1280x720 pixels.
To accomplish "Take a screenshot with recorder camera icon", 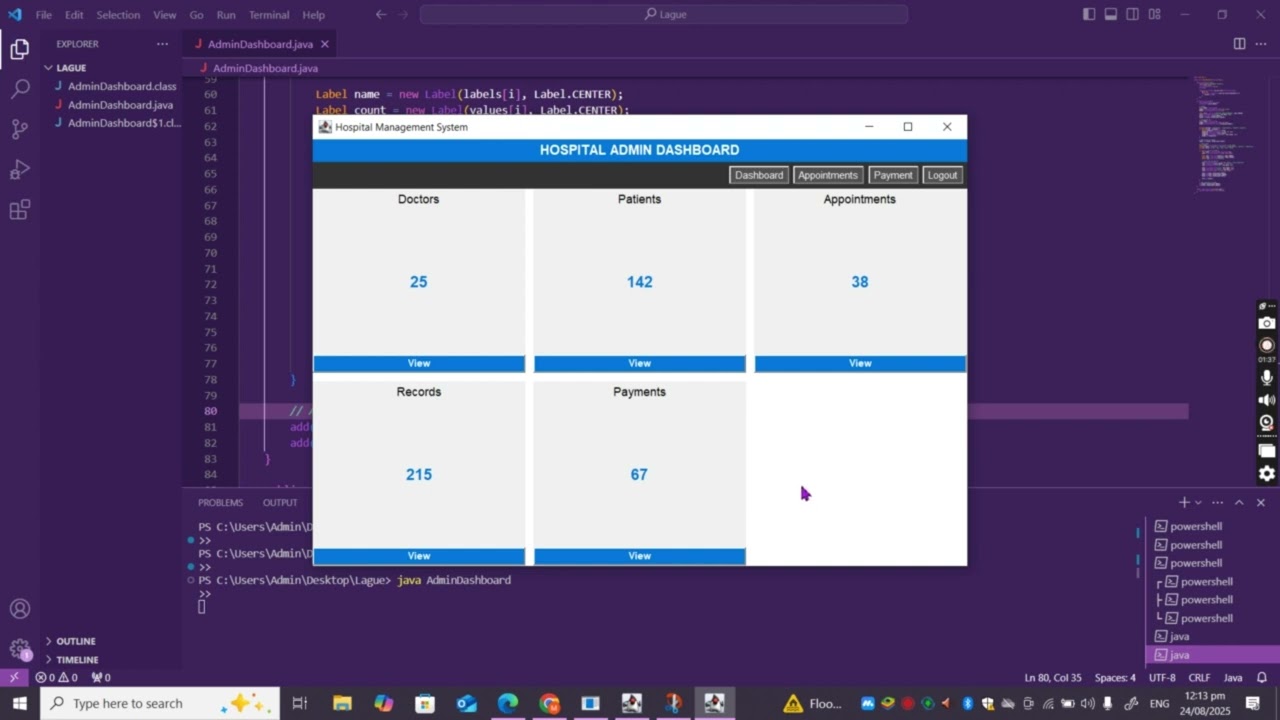I will (1267, 323).
